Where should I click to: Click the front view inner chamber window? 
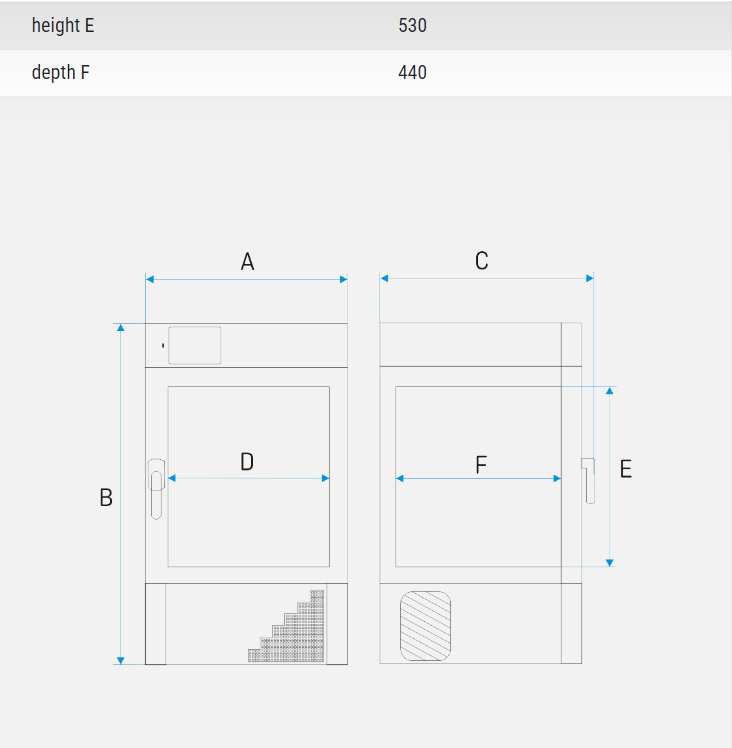pyautogui.click(x=249, y=477)
